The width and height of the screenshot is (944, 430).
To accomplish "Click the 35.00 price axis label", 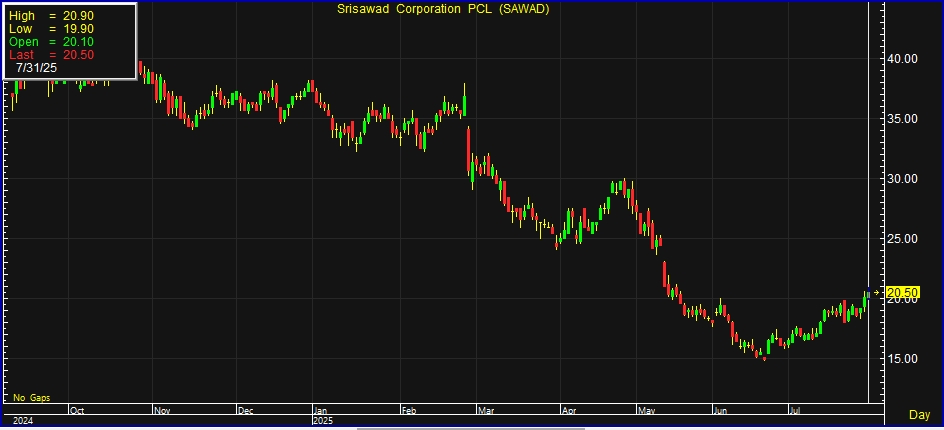I will coord(902,119).
